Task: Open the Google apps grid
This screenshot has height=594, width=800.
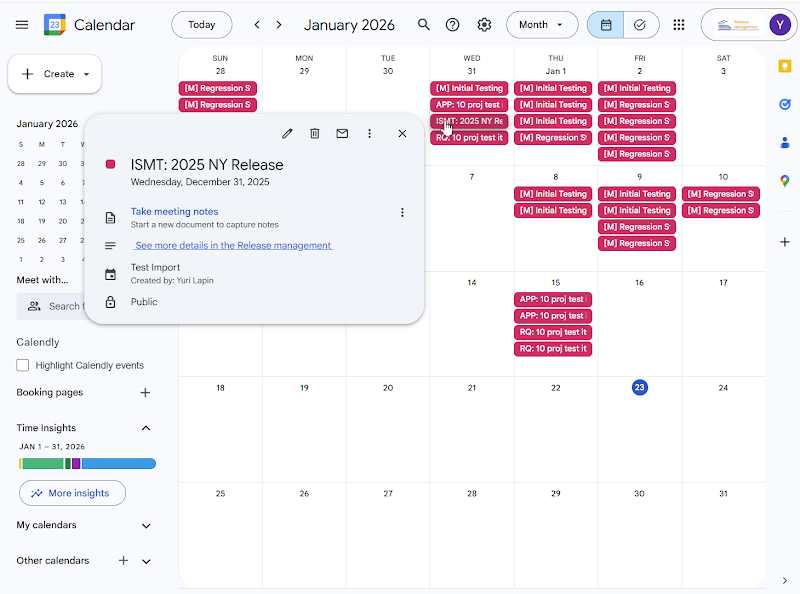Action: click(x=679, y=25)
